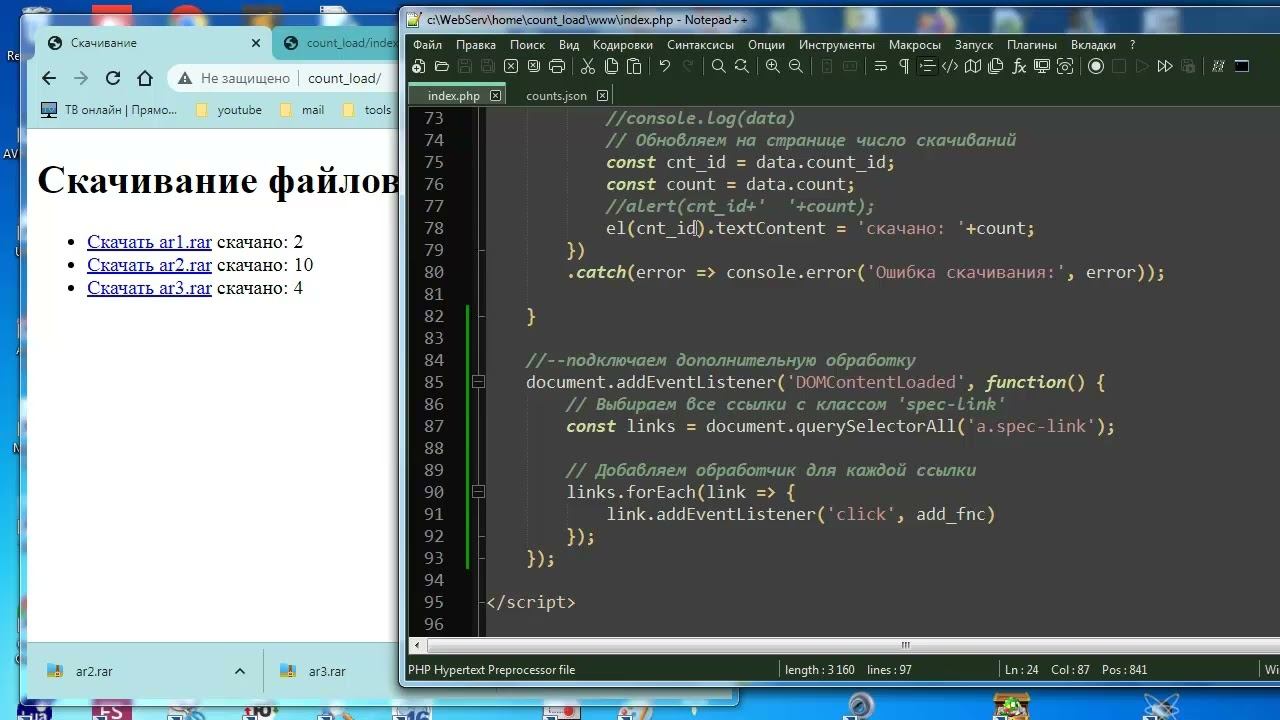Image resolution: width=1280 pixels, height=720 pixels.
Task: Close the counts.json tab
Action: tap(602, 96)
